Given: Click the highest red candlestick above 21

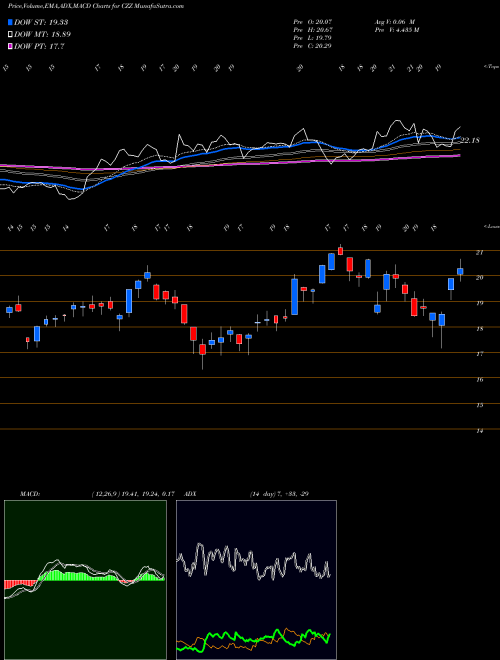Looking at the screenshot, I should click(x=340, y=251).
